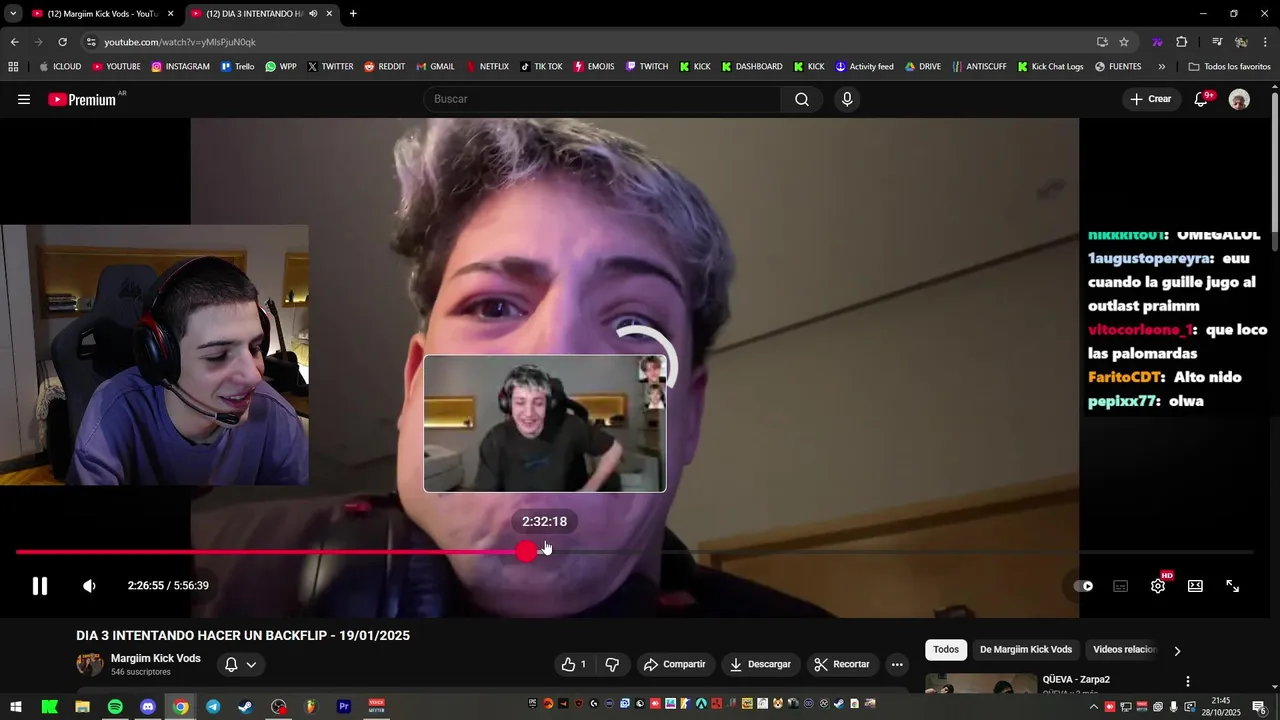Click into the Buscar search field
The height and width of the screenshot is (720, 1280).
(604, 99)
